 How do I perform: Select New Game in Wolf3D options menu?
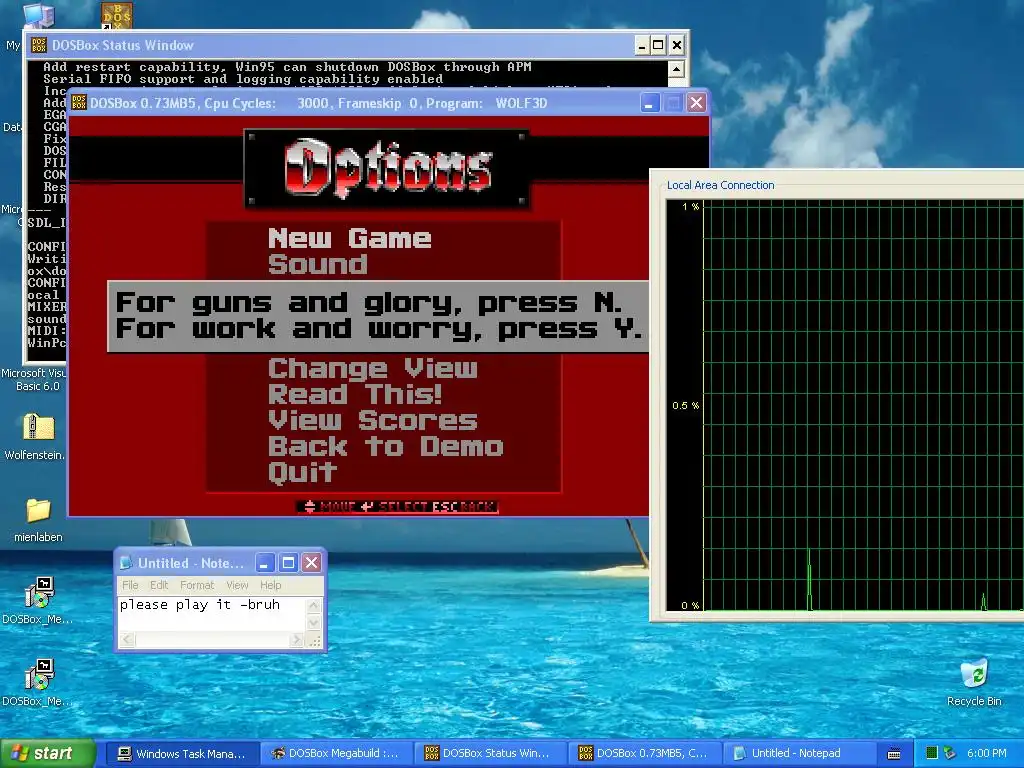tap(349, 238)
